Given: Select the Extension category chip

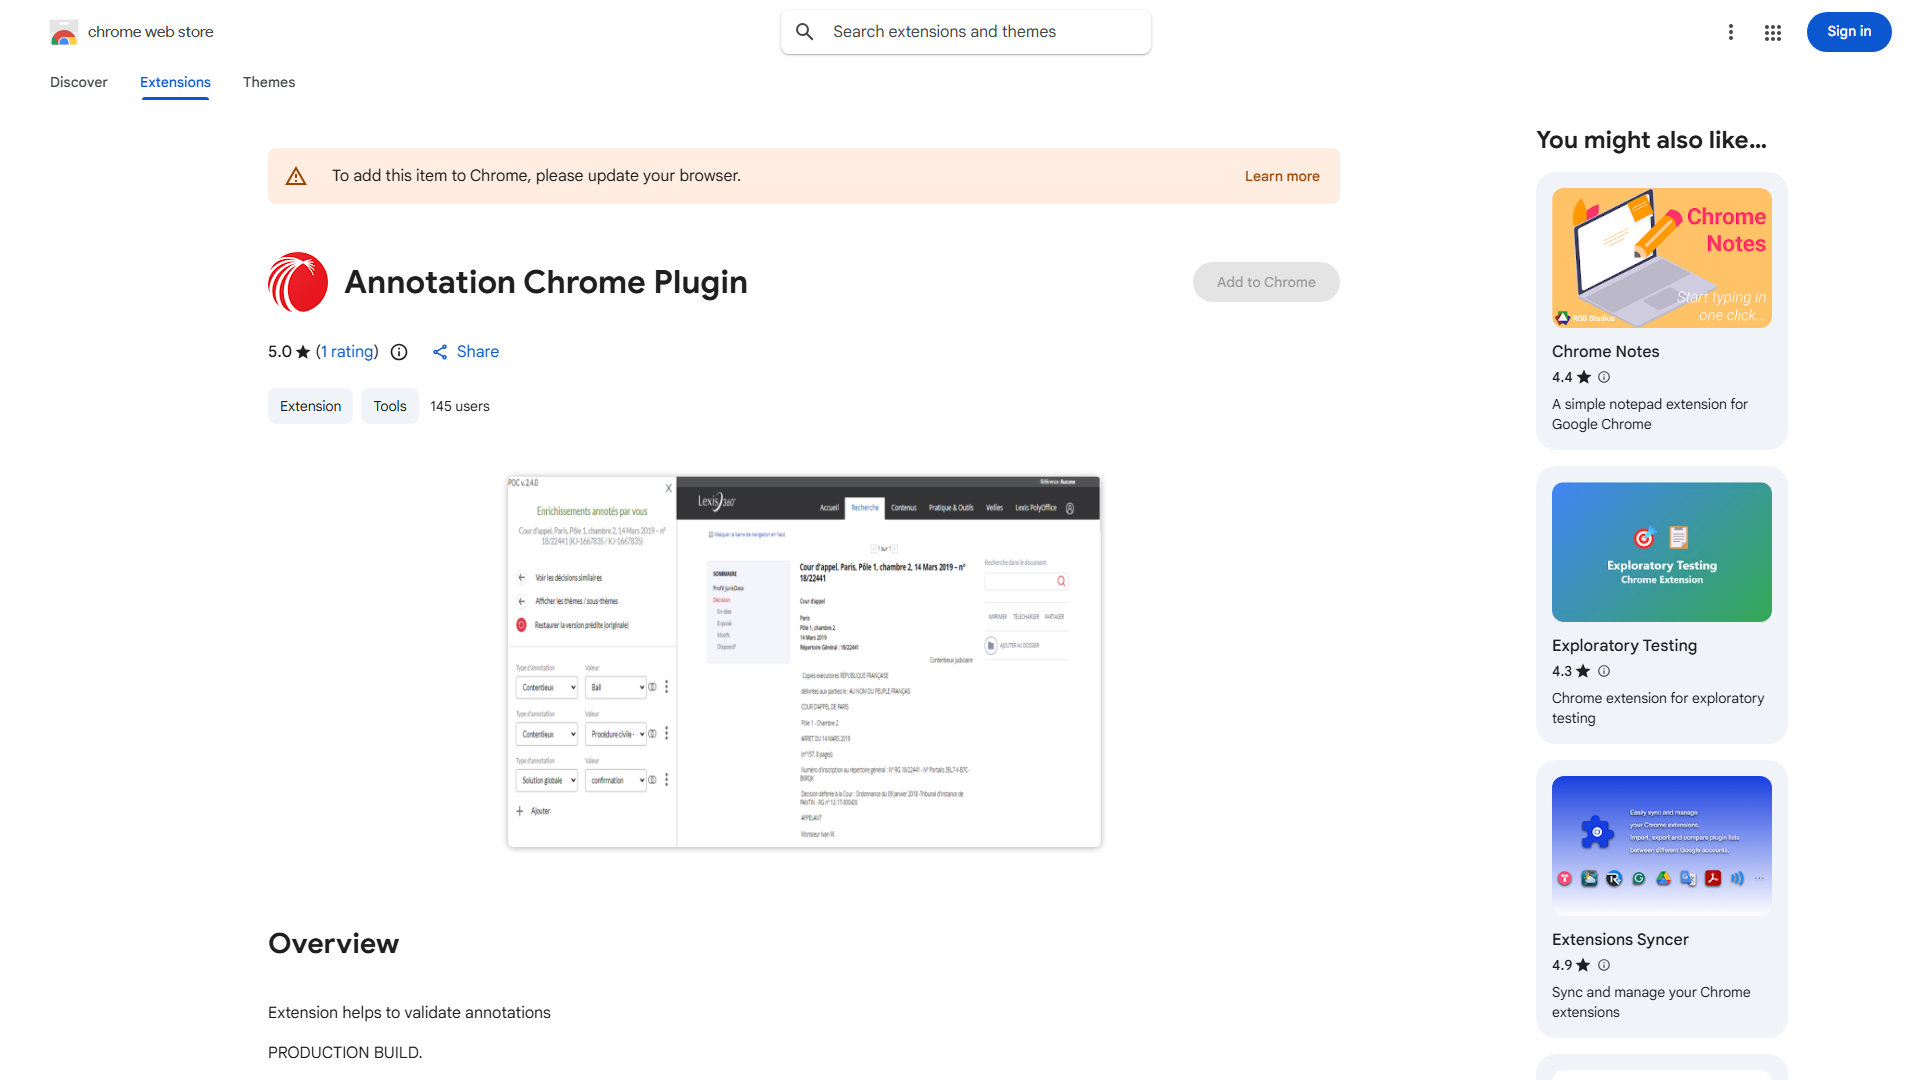Looking at the screenshot, I should [x=310, y=406].
